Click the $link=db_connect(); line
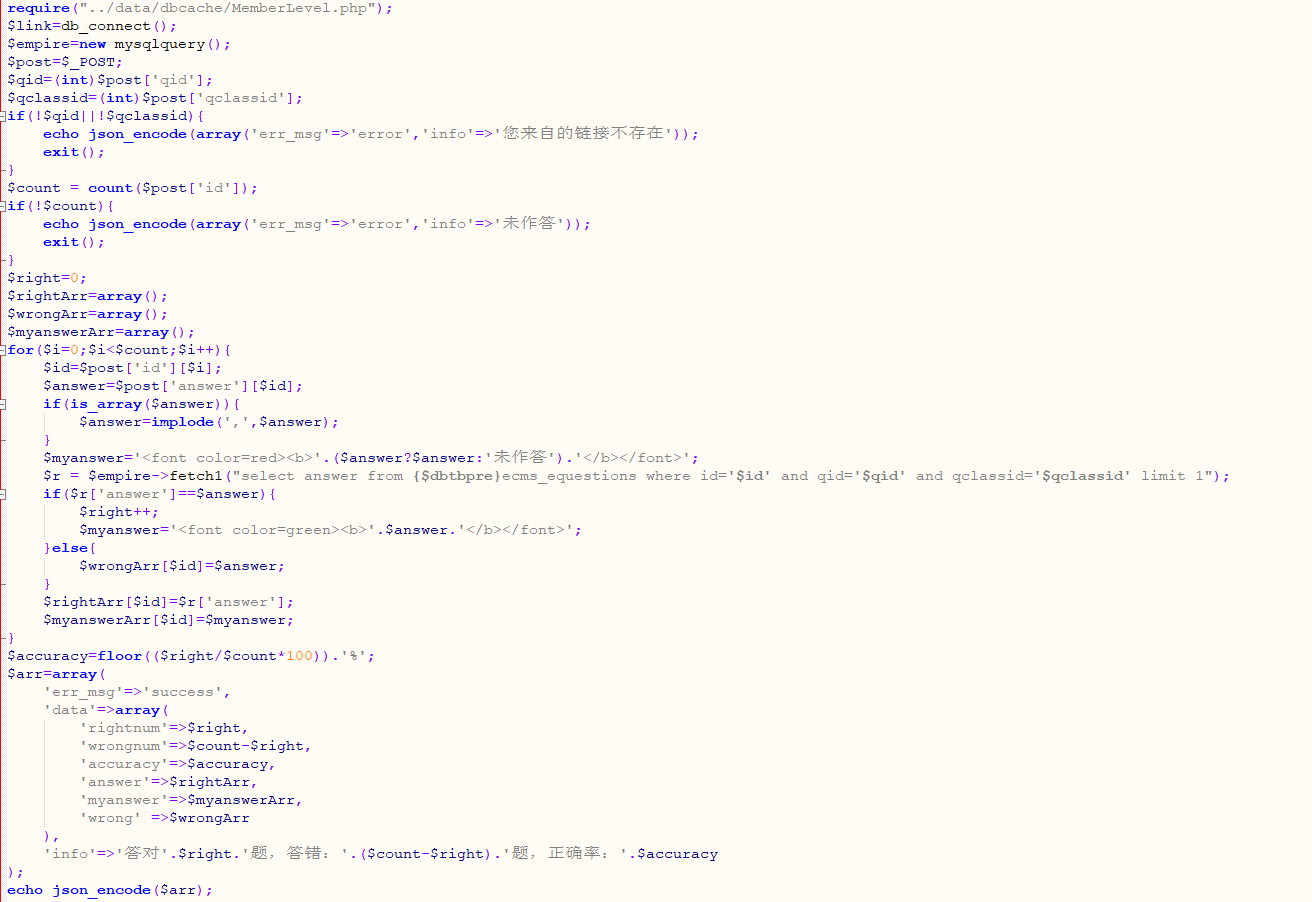Screen dimensions: 1312x902 point(92,26)
